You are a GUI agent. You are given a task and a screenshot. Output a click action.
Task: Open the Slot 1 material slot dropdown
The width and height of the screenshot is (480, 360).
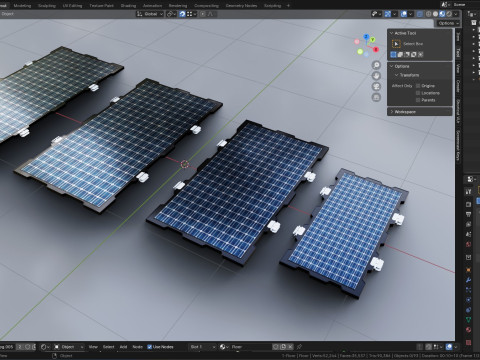point(203,347)
